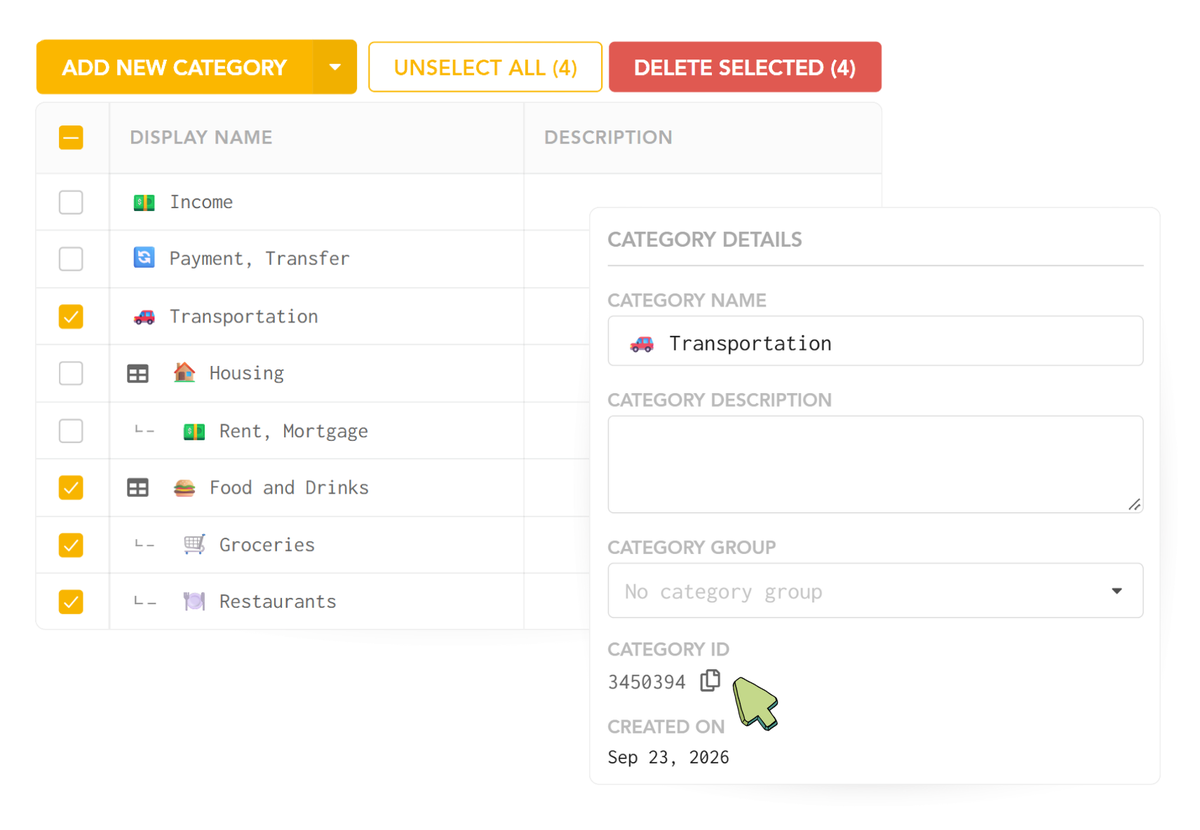
Task: Click the burger icon beside Food and Drinks
Action: click(x=184, y=488)
